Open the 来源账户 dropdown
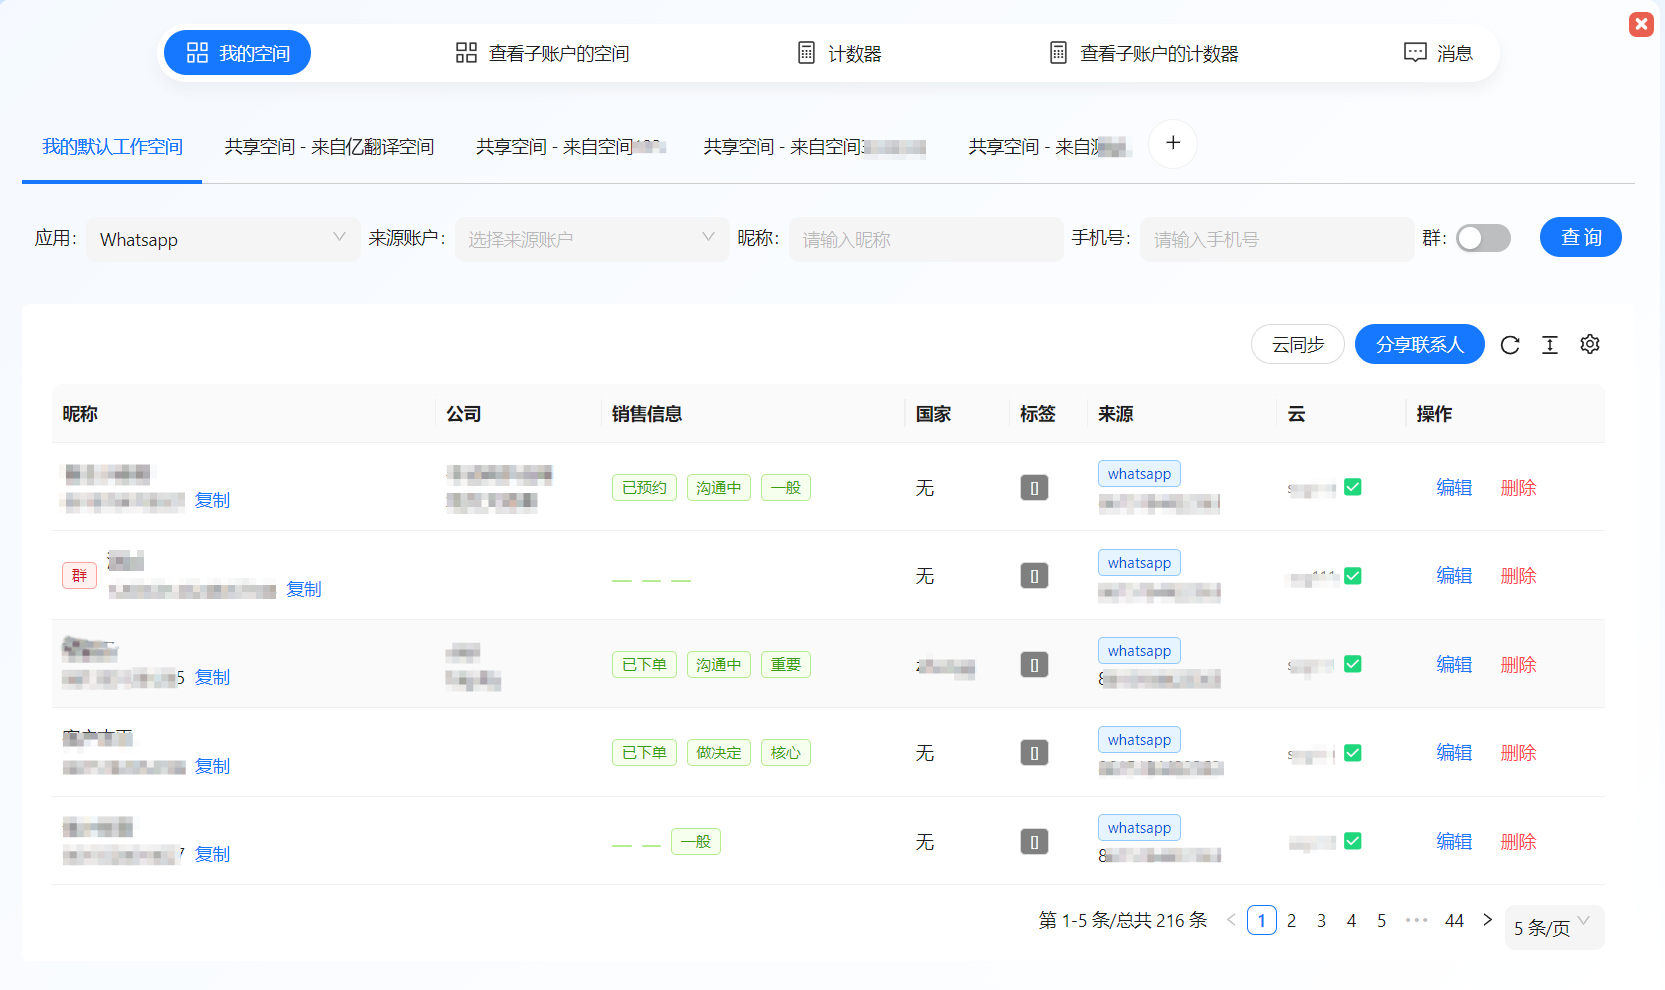Screen dimensions: 1665x990 (591, 239)
